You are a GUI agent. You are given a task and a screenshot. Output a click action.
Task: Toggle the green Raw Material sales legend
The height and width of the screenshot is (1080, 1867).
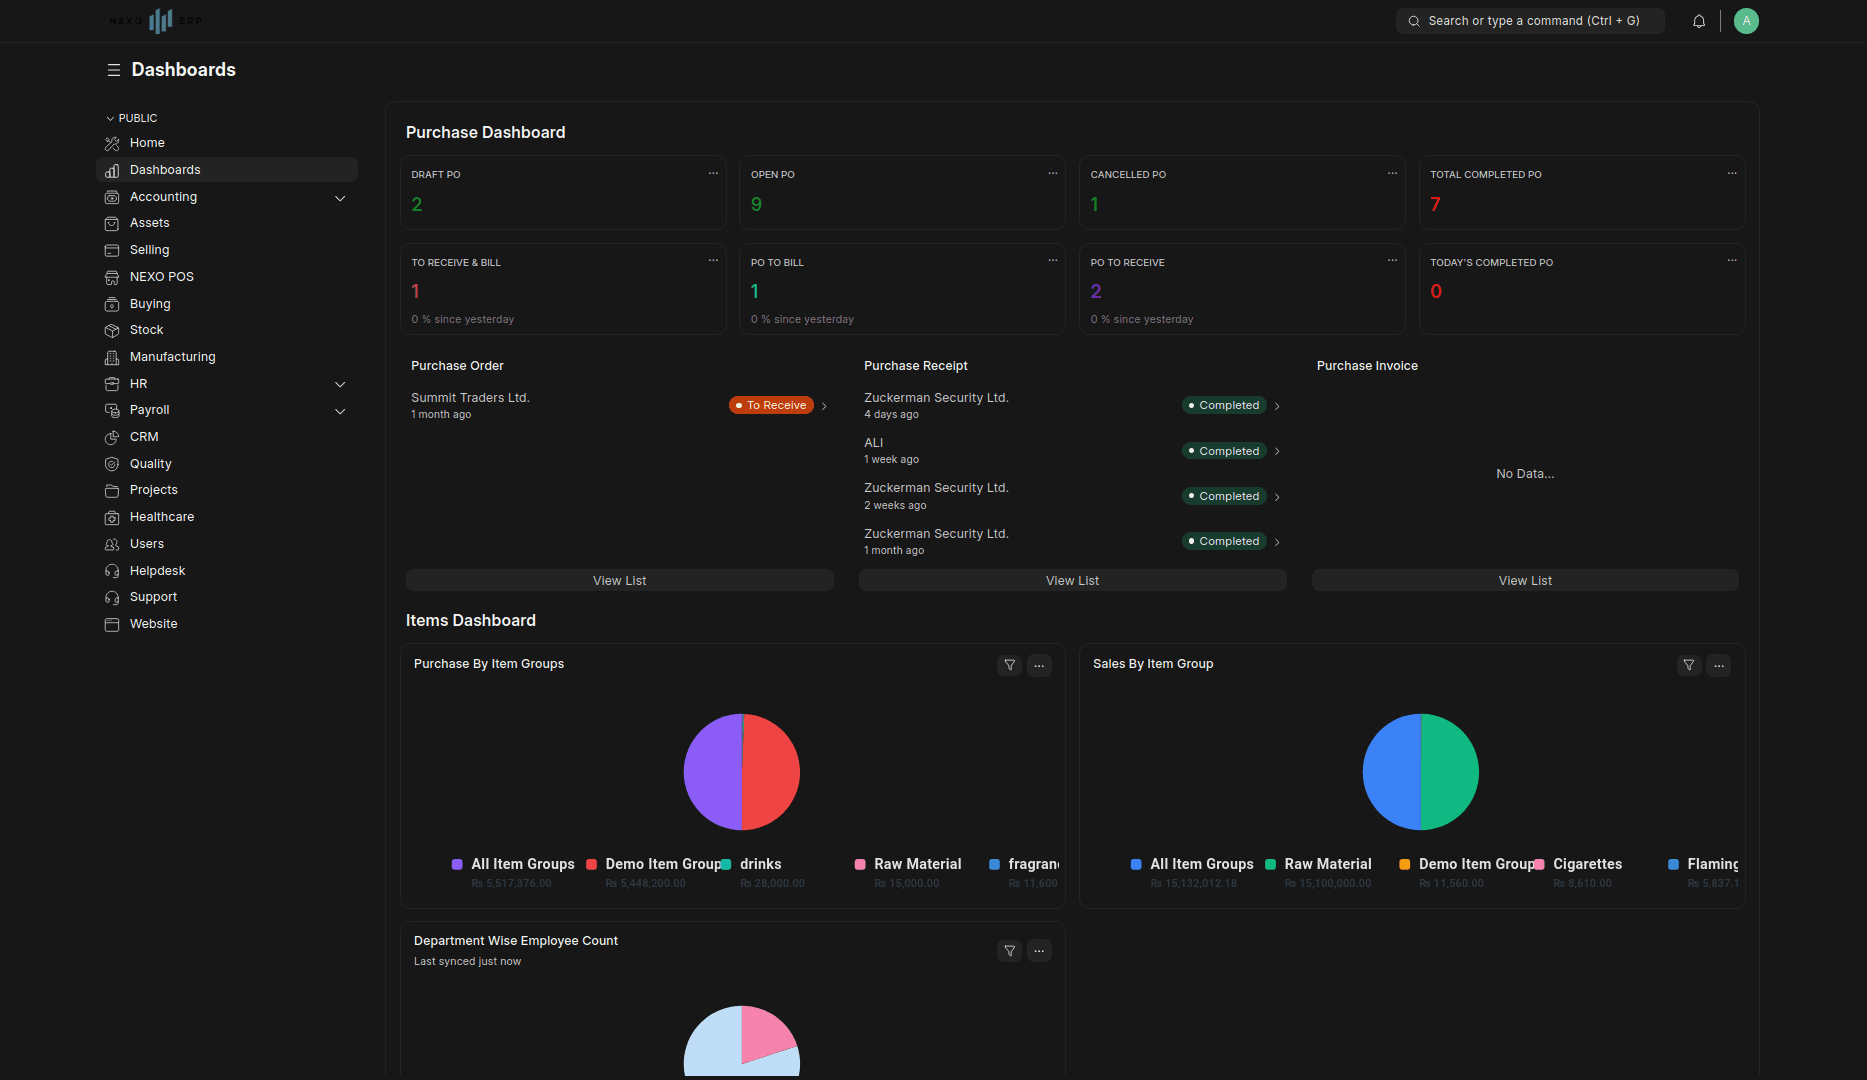(x=1318, y=864)
